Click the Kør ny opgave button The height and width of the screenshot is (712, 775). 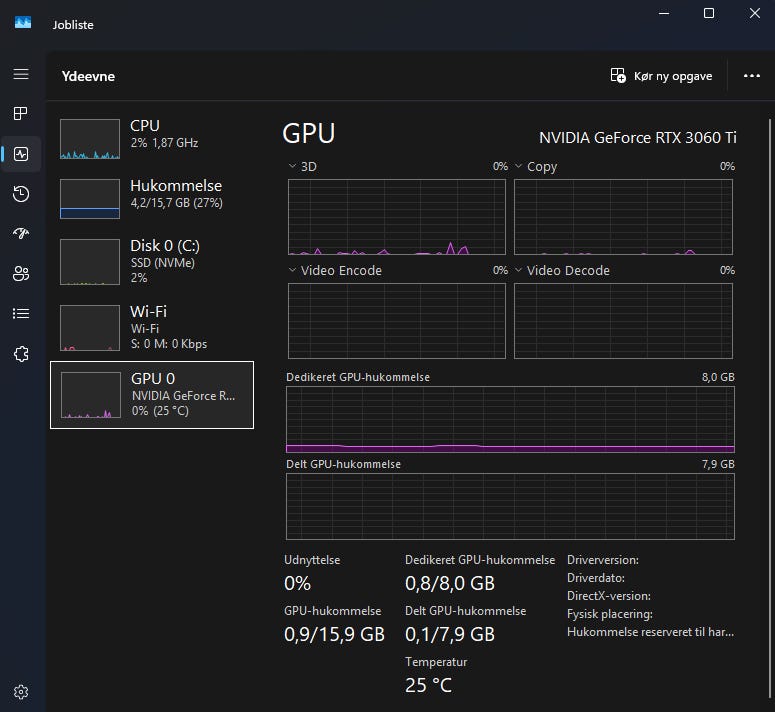661,76
